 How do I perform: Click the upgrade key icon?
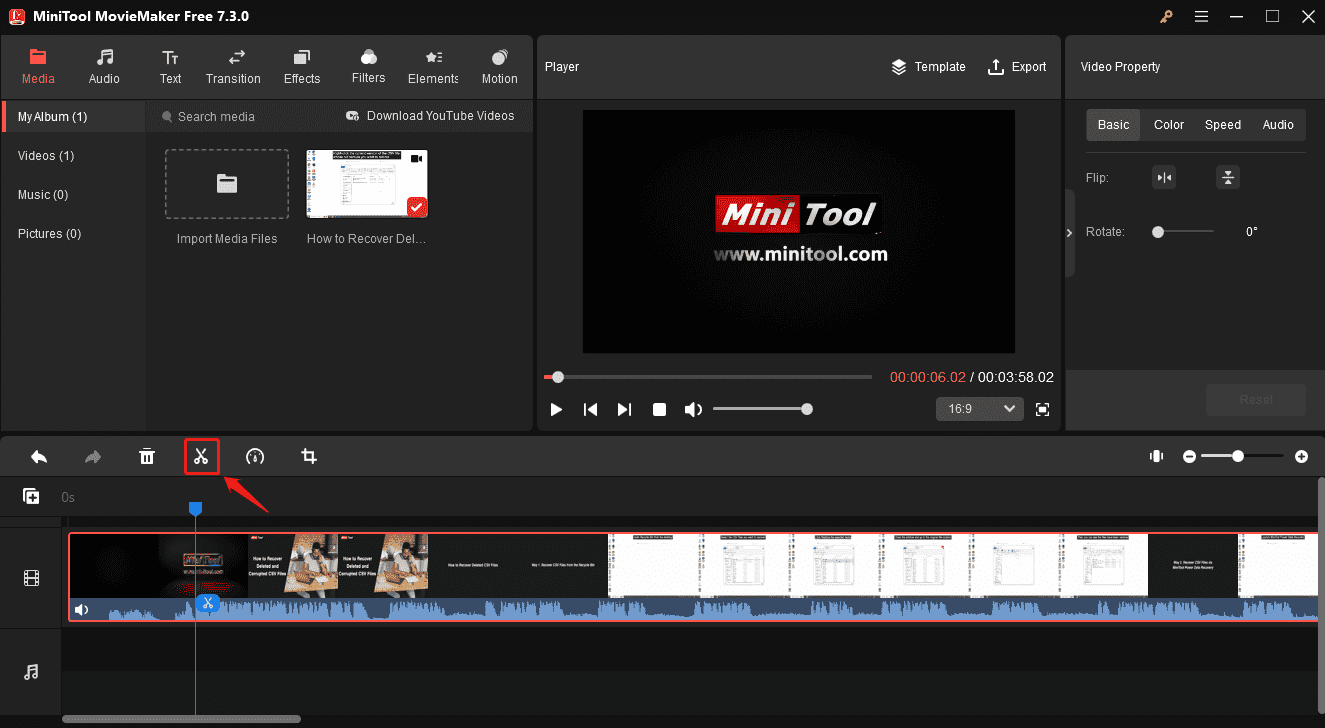pos(1166,17)
